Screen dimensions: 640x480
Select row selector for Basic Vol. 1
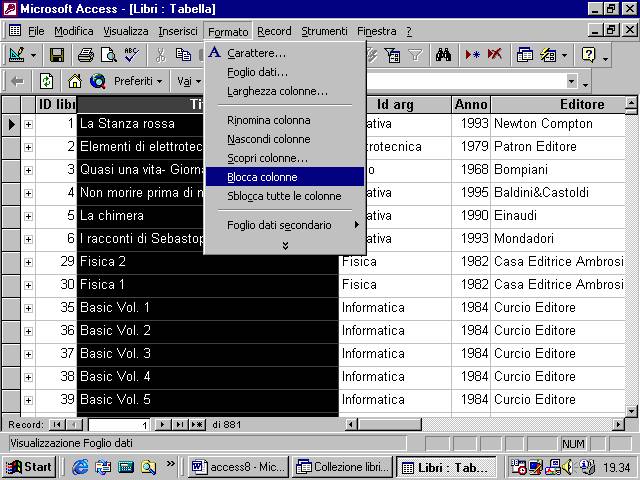pos(11,308)
